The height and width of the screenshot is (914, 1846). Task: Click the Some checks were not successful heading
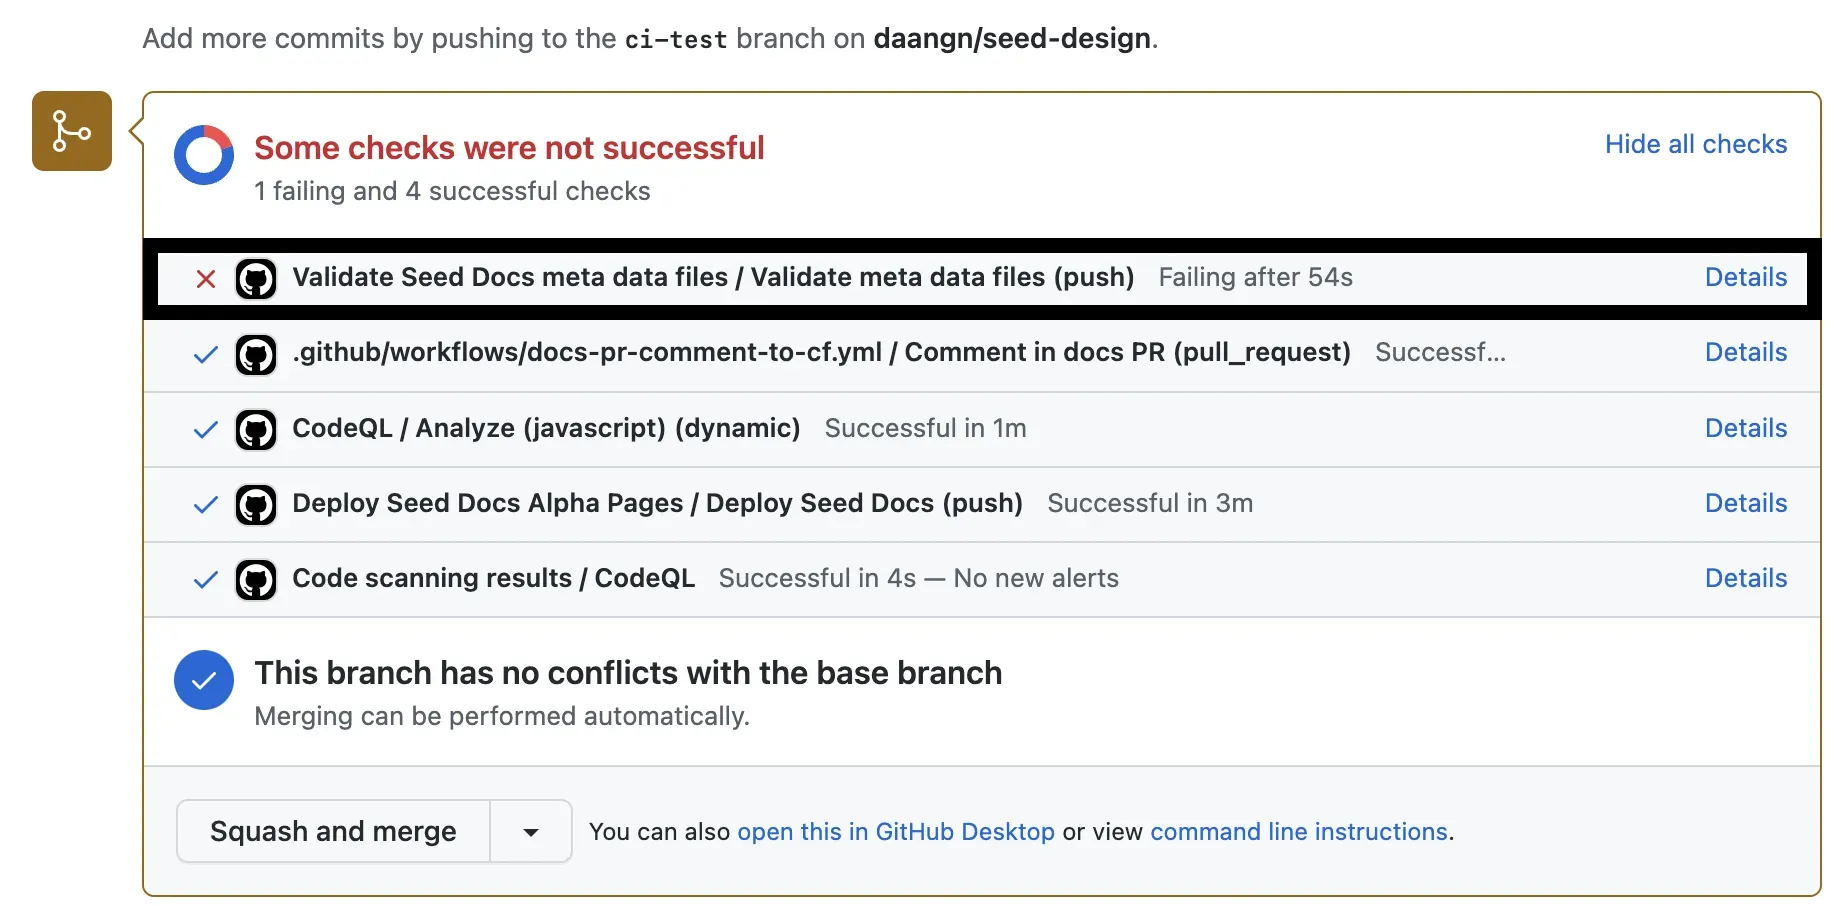coord(509,148)
